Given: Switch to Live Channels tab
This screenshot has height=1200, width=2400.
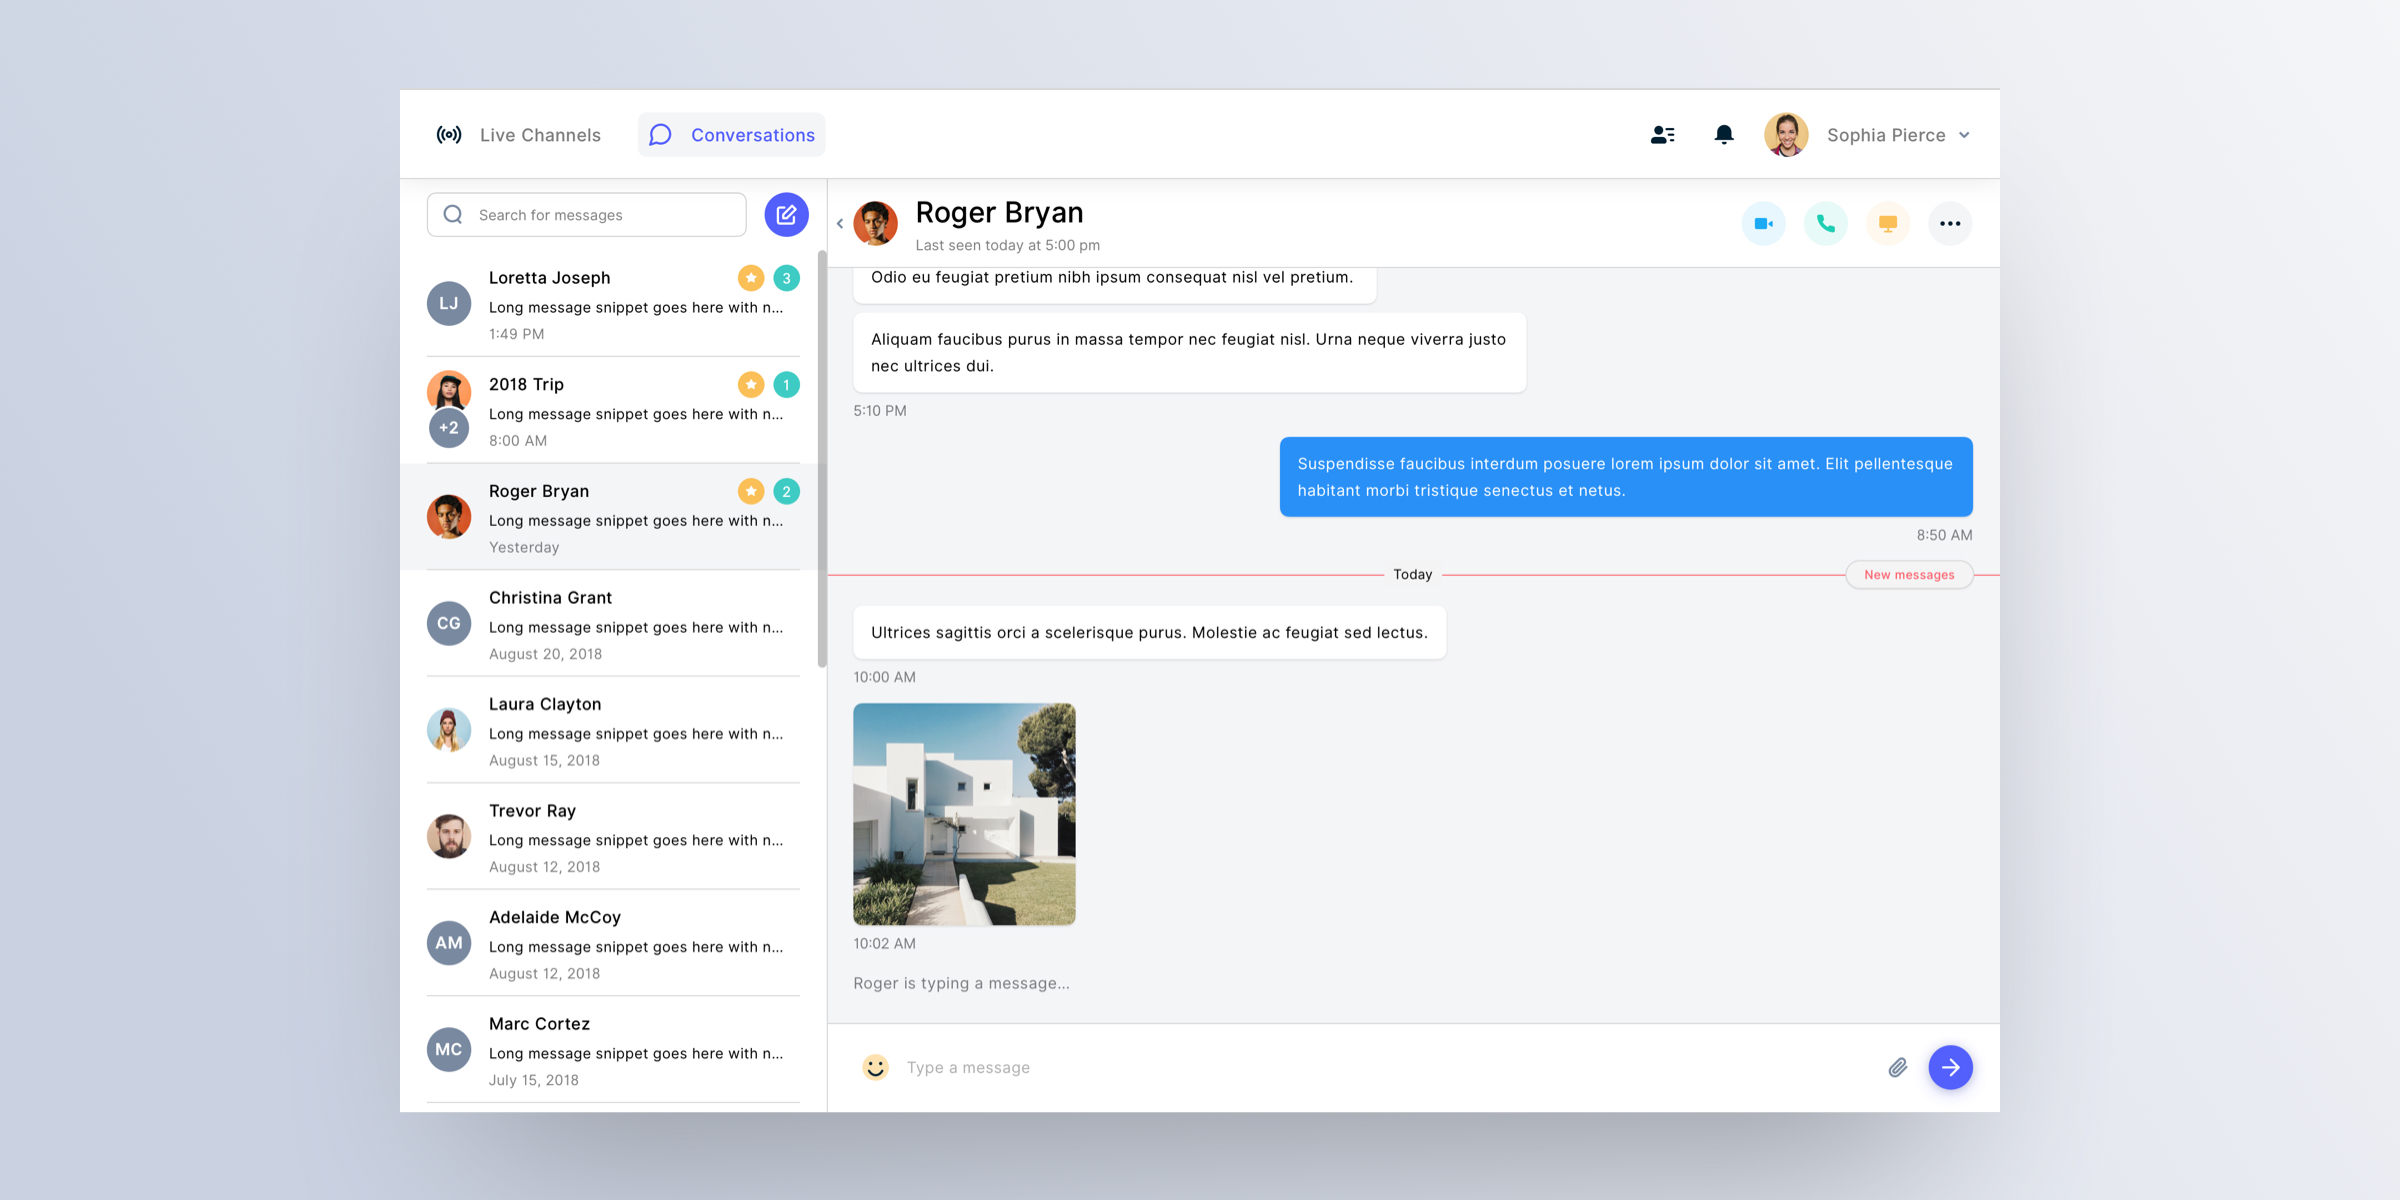Looking at the screenshot, I should pos(519,135).
